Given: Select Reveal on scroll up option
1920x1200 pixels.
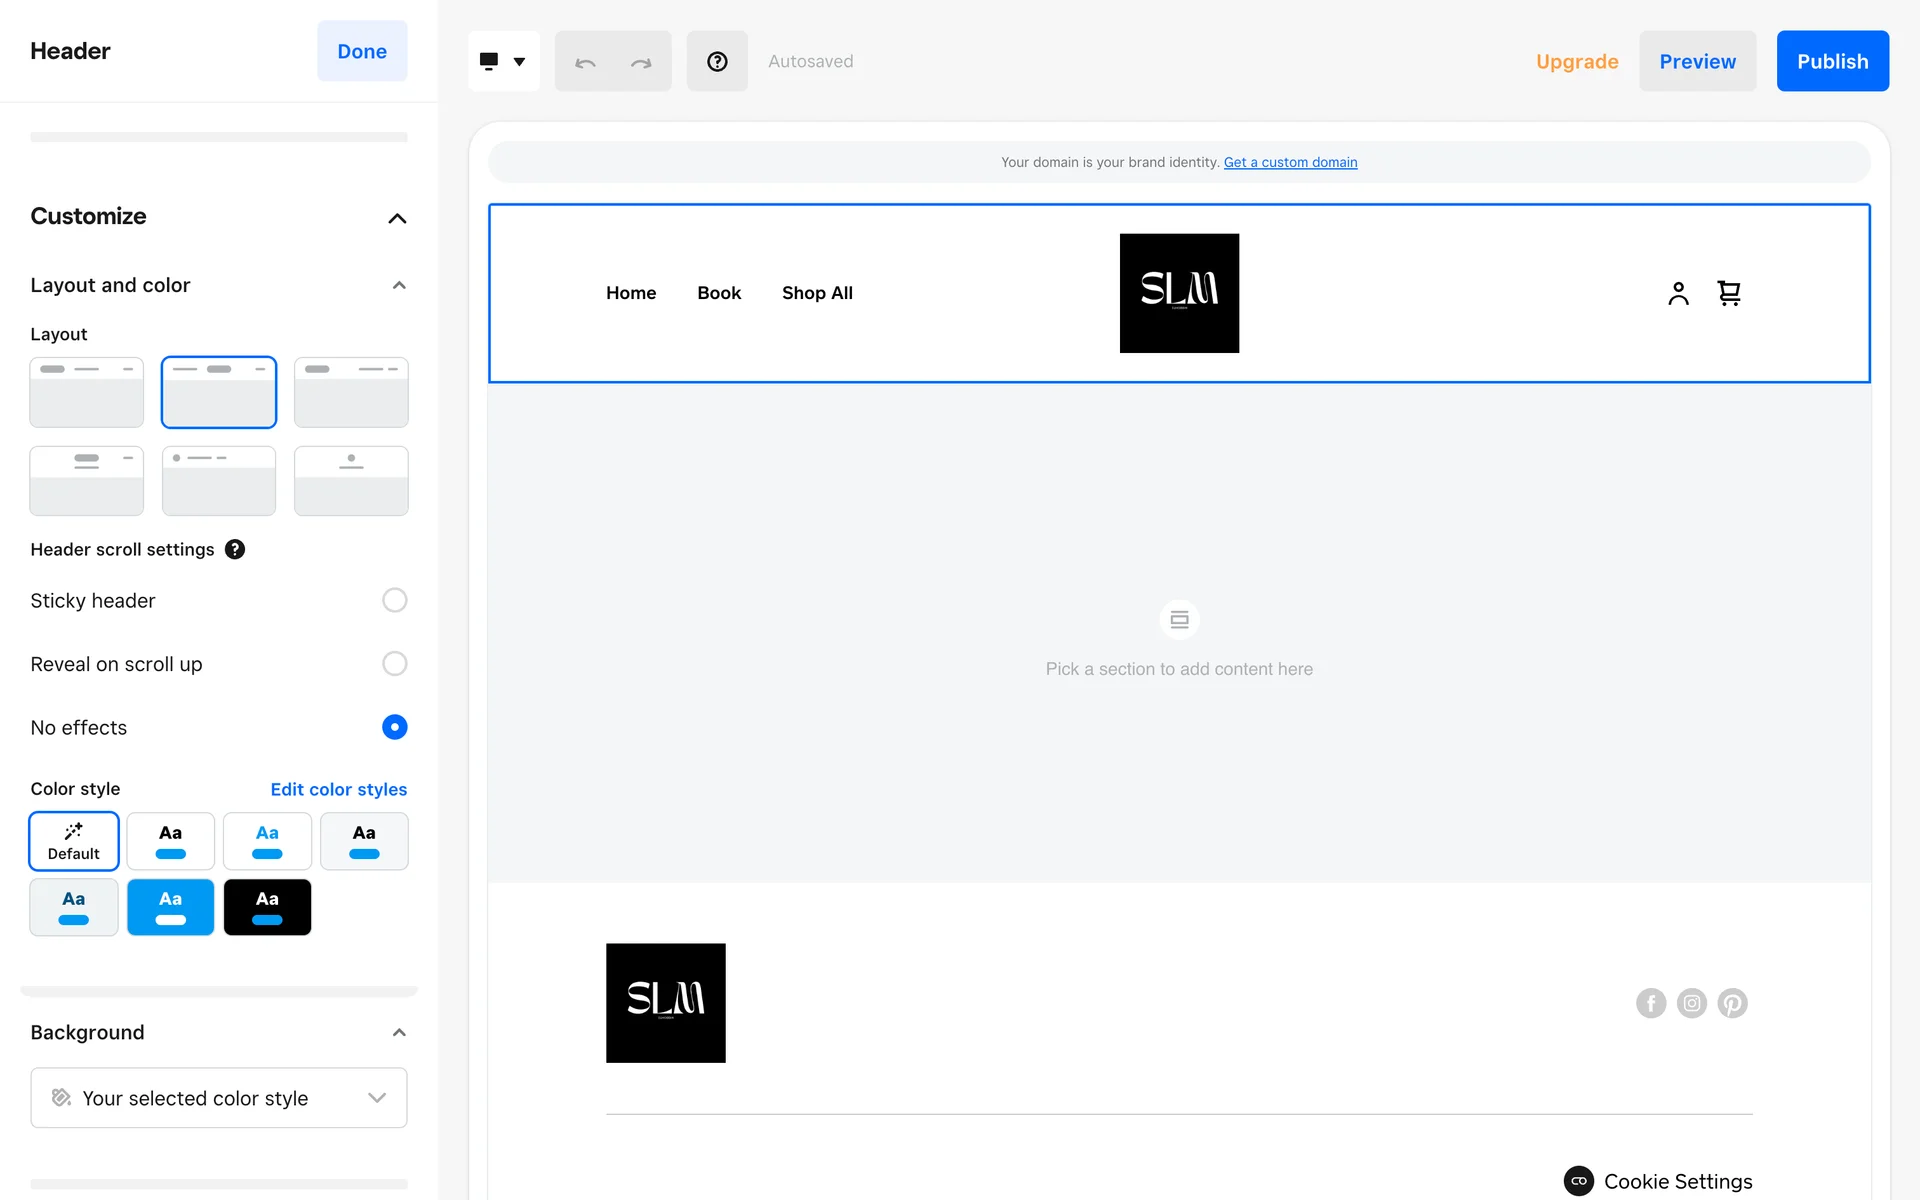Looking at the screenshot, I should pos(394,664).
